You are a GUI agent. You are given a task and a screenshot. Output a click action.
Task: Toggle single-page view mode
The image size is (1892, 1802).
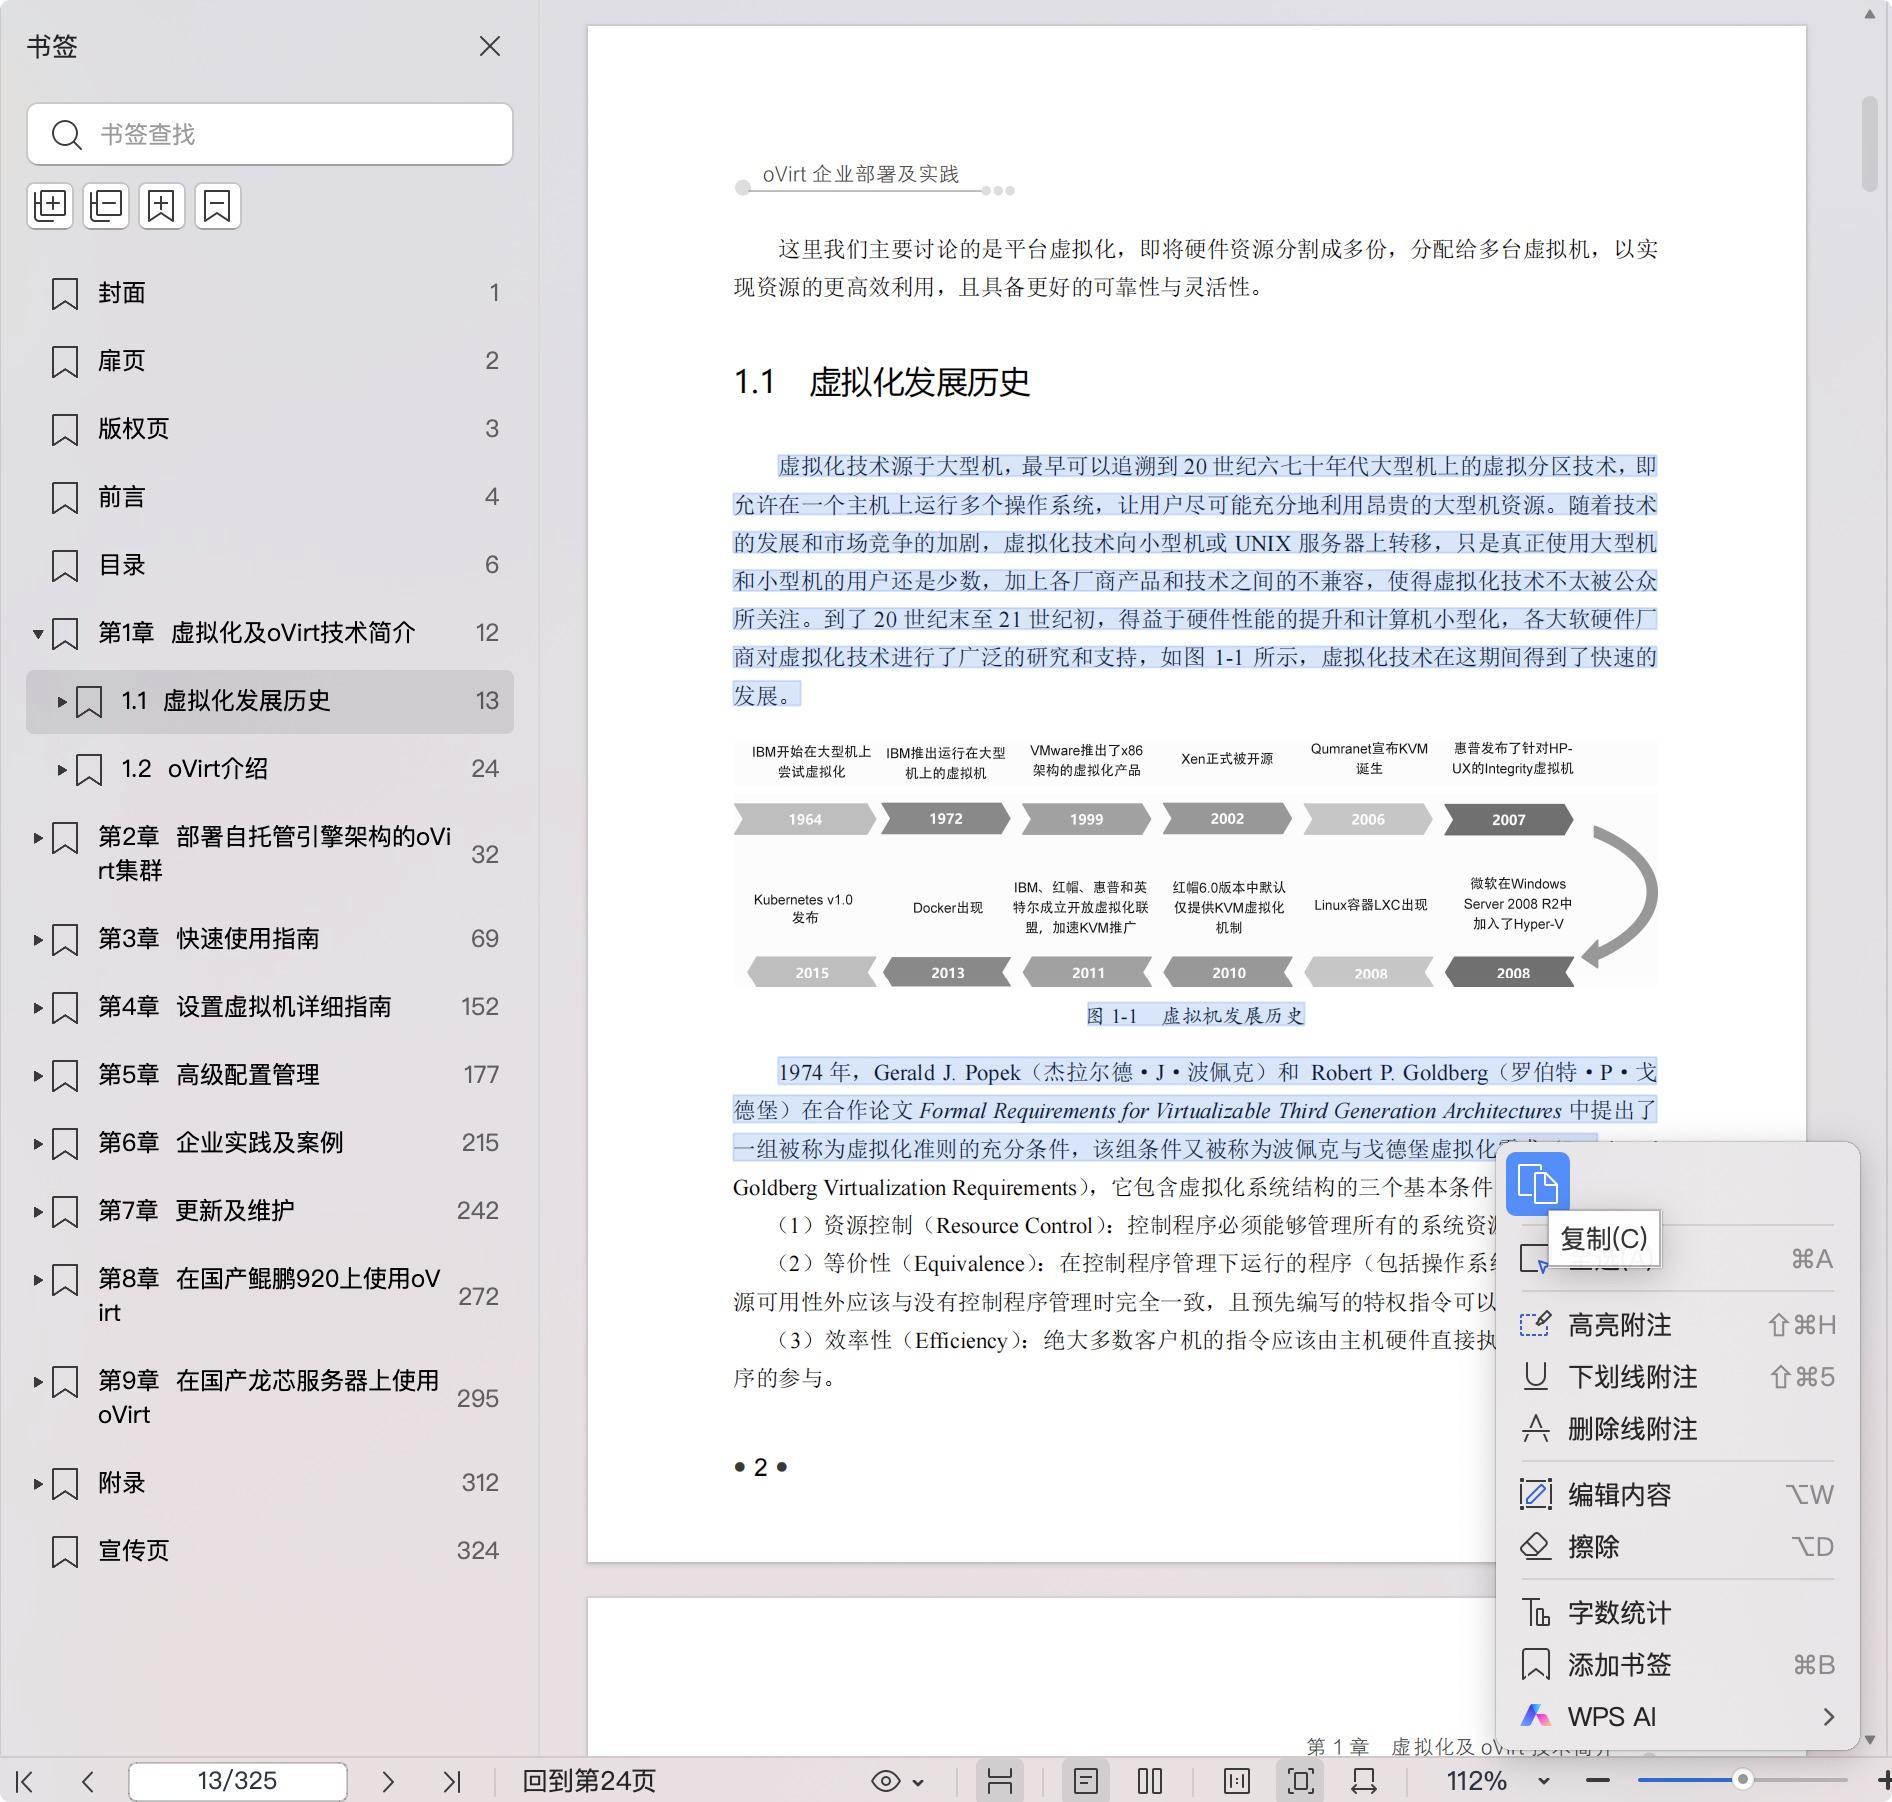tap(1086, 1781)
